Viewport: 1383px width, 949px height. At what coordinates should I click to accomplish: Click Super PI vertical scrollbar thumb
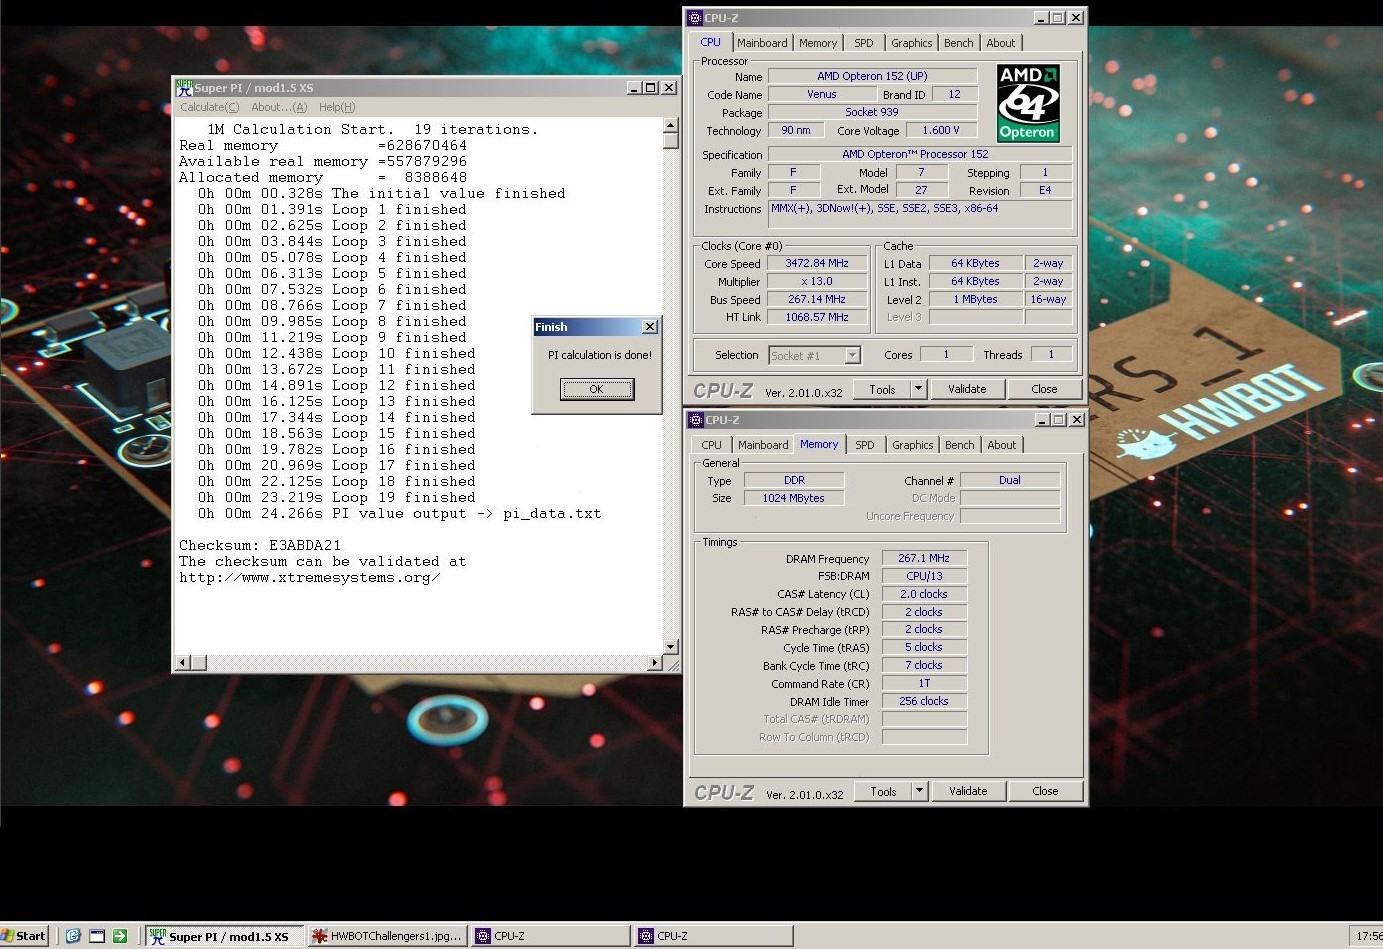click(x=671, y=141)
